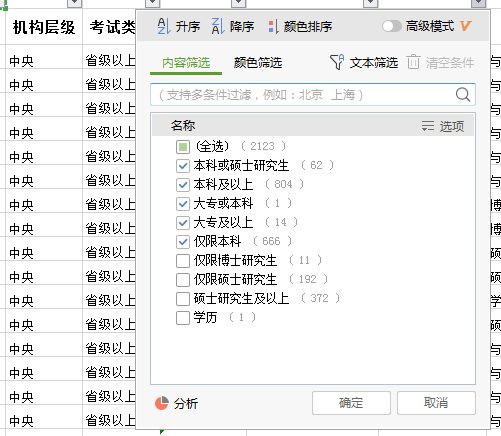The image size is (501, 436).
Task: Click the orange V premium icon
Action: (465, 26)
